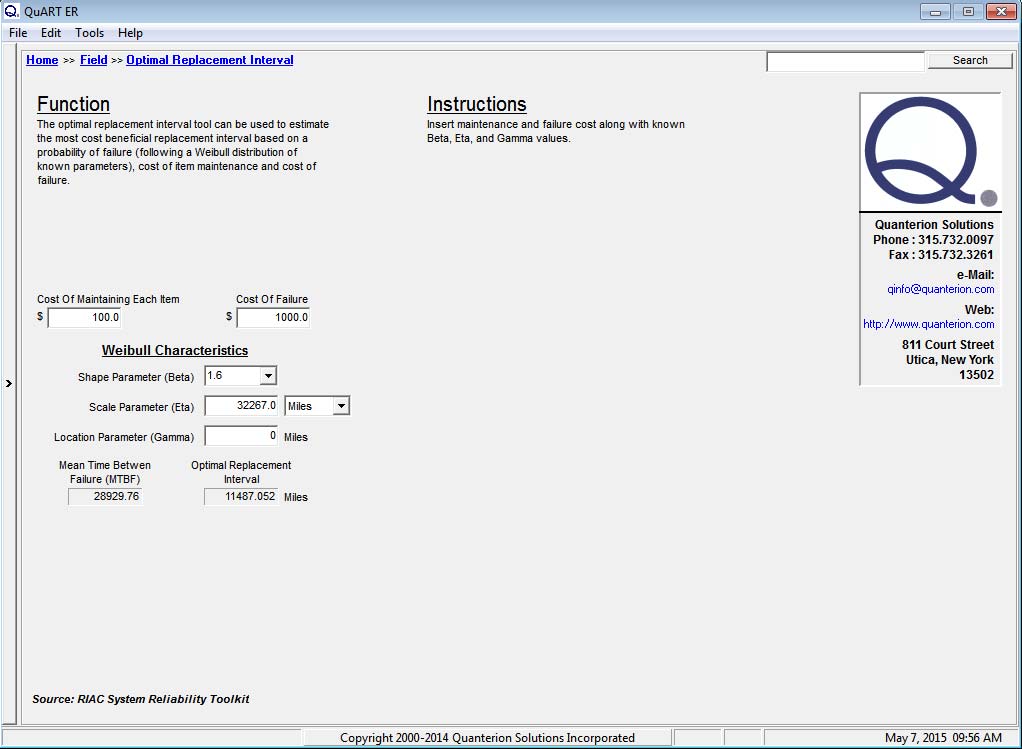The image size is (1022, 749).
Task: Edit the Scale Parameter (Eta) value
Action: click(241, 405)
